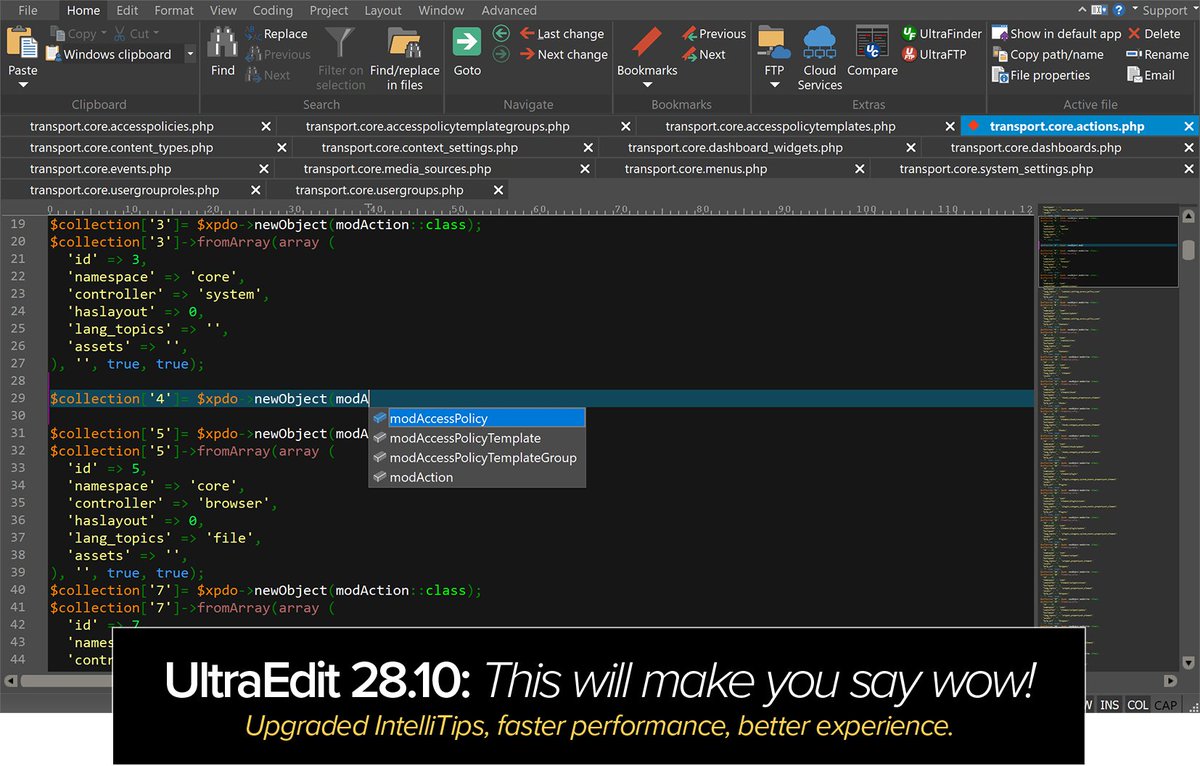Expand the Bookmarks dropdown arrow
Viewport: 1200px width, 766px height.
(647, 85)
